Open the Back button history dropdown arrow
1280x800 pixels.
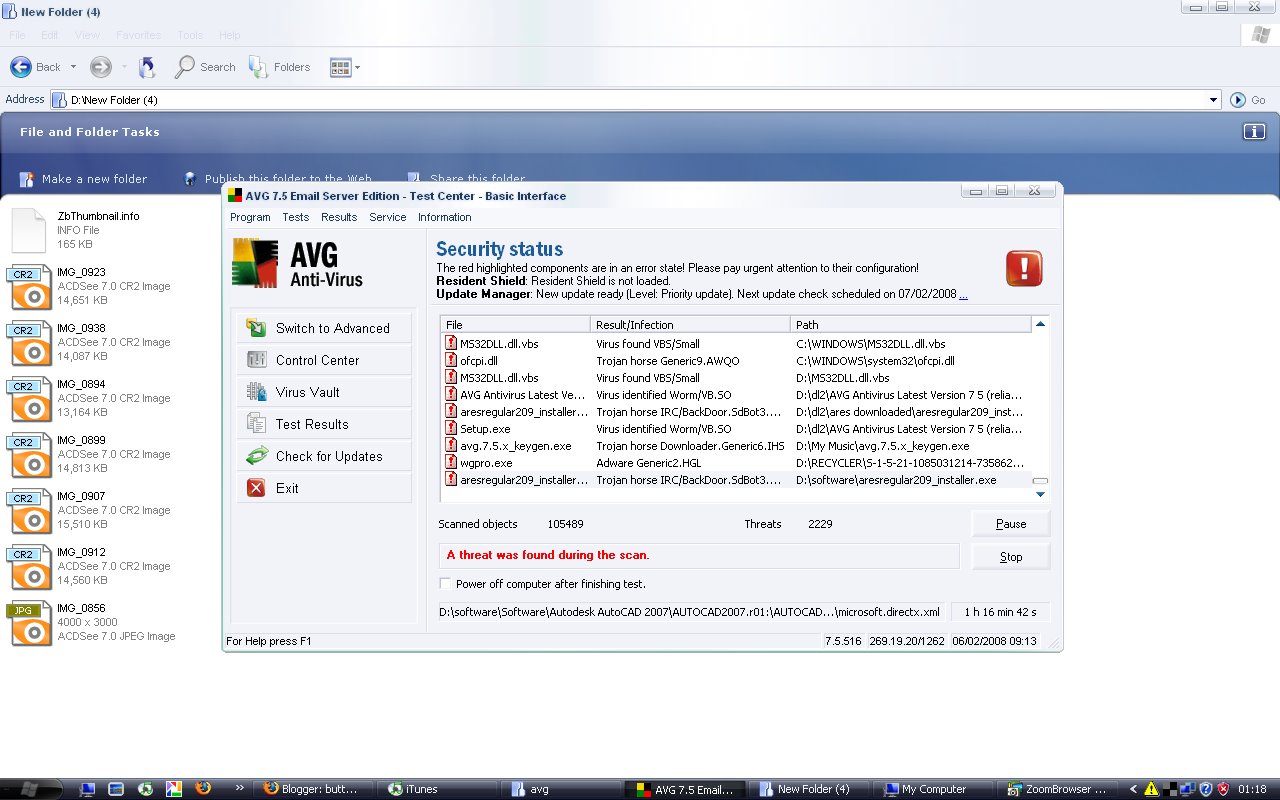point(72,67)
